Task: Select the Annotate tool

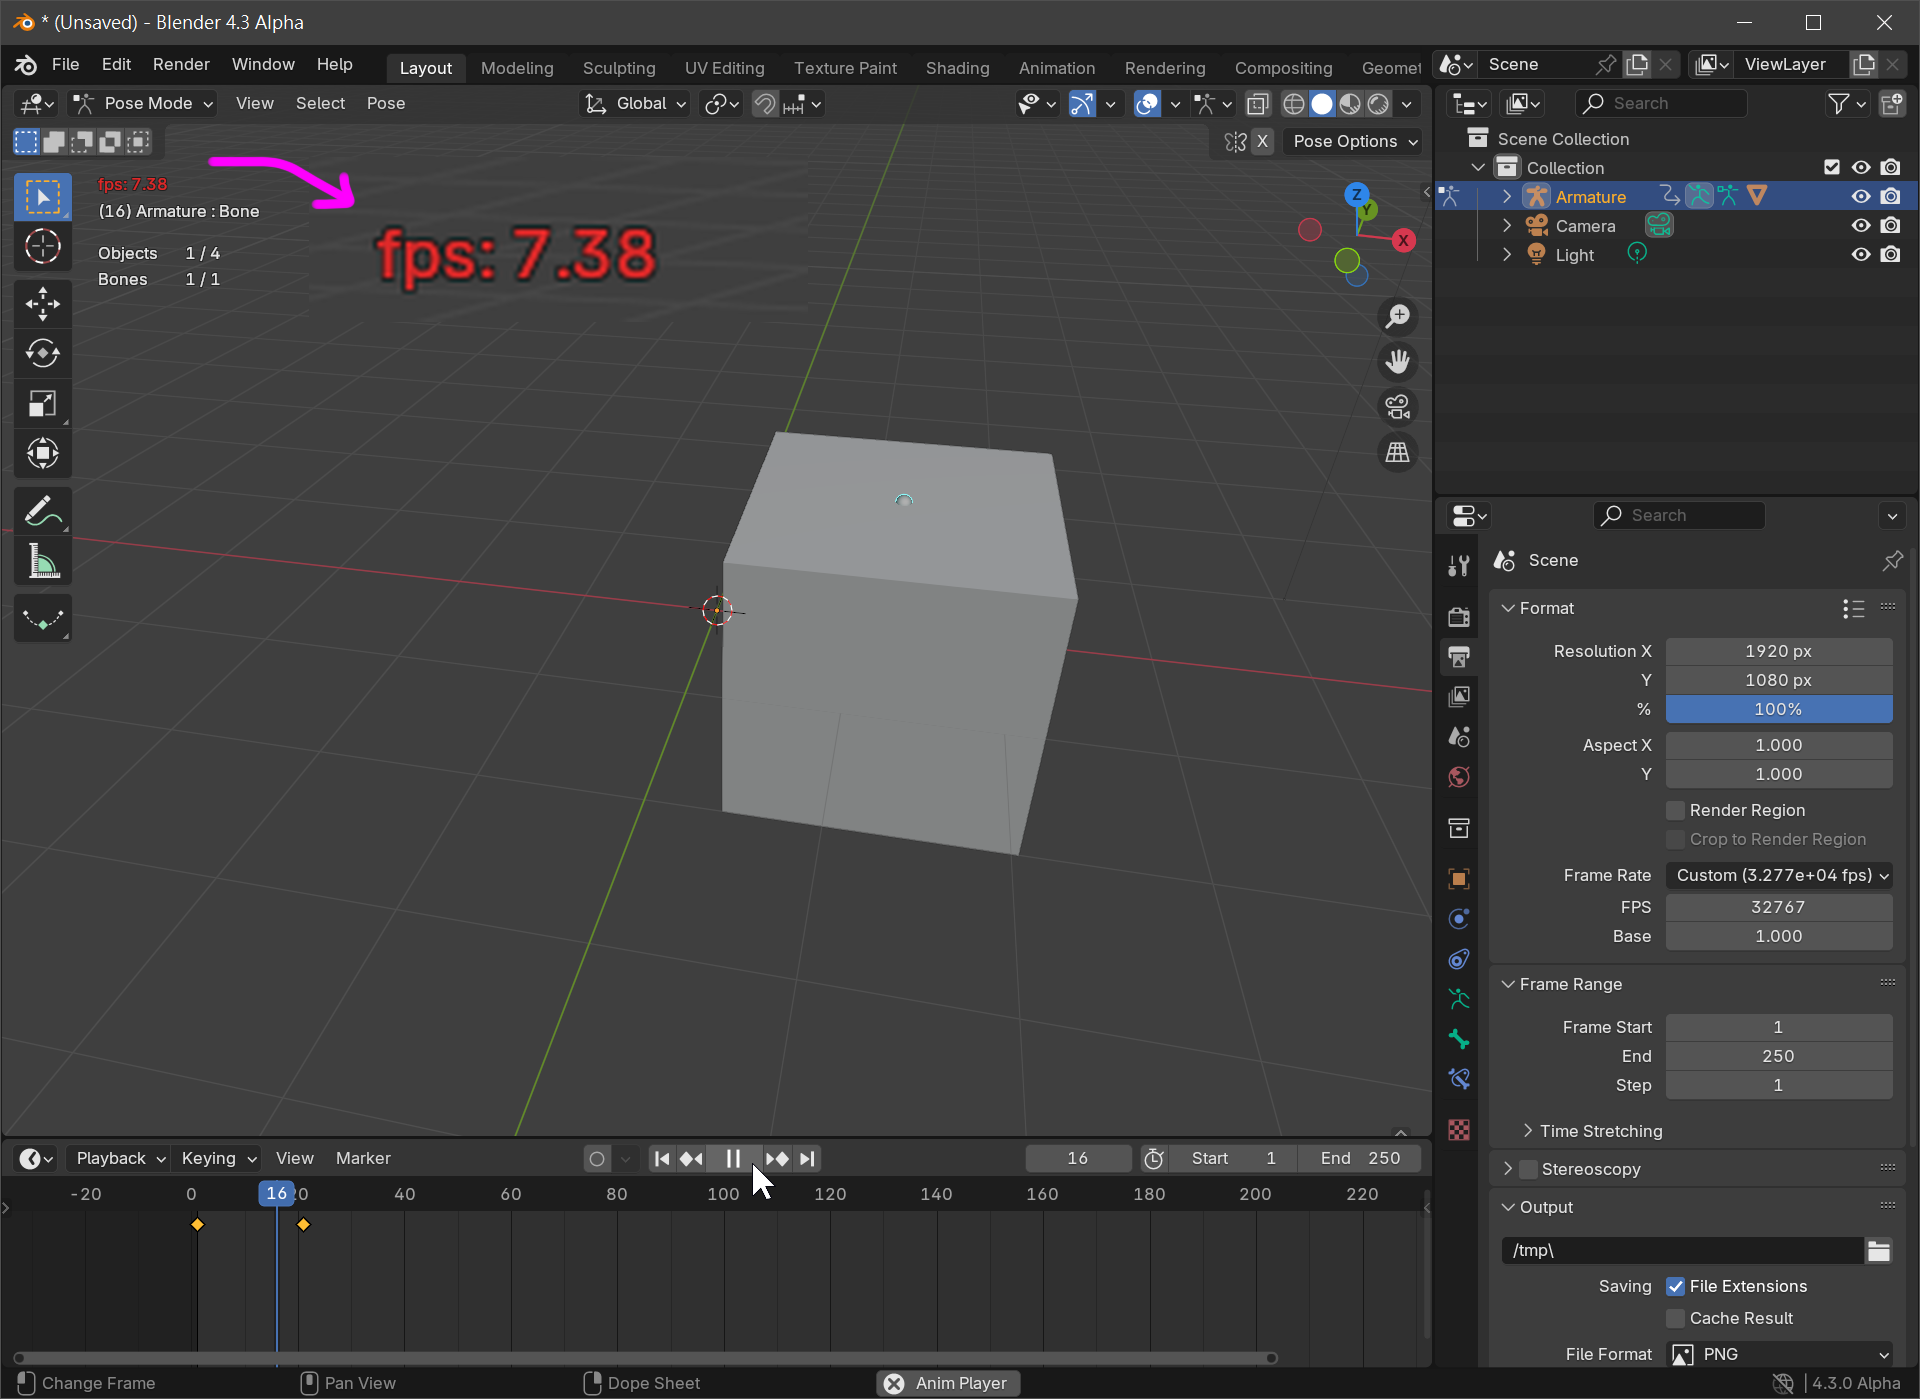Action: point(42,512)
